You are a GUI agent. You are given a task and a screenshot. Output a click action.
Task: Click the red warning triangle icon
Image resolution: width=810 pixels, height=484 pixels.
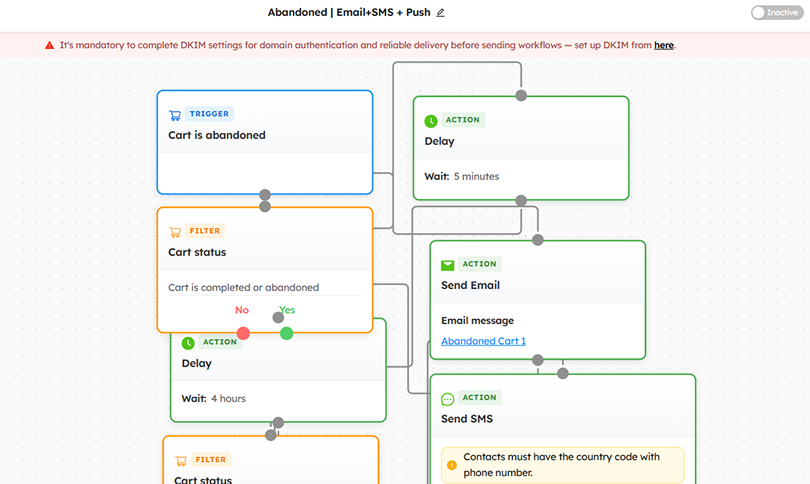pyautogui.click(x=50, y=45)
